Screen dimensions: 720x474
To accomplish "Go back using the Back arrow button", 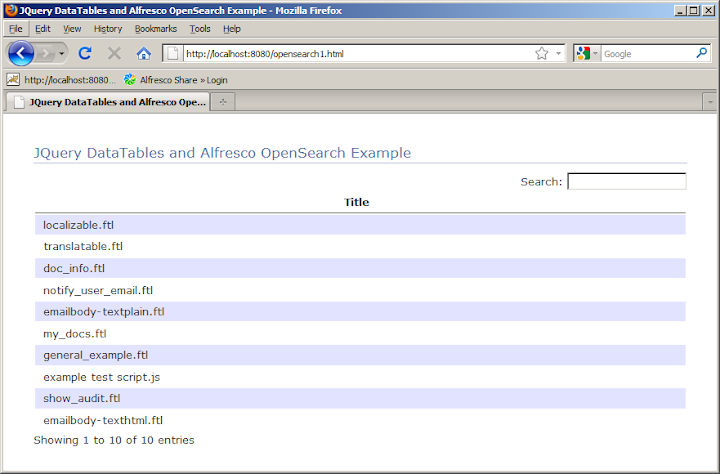I will pos(21,53).
